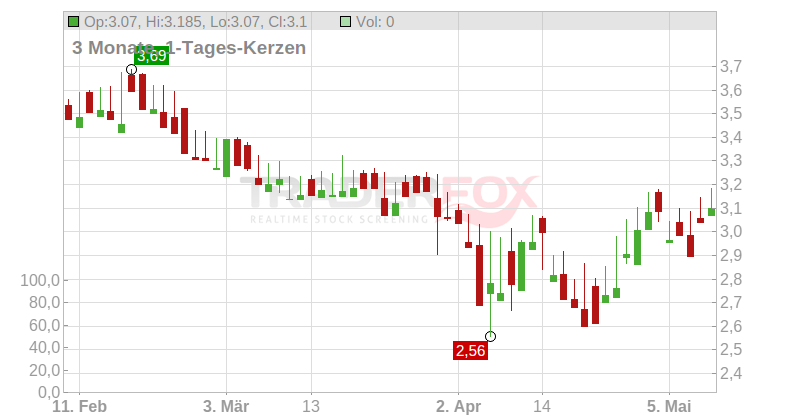Click the 20,0 volume axis label

tap(45, 370)
